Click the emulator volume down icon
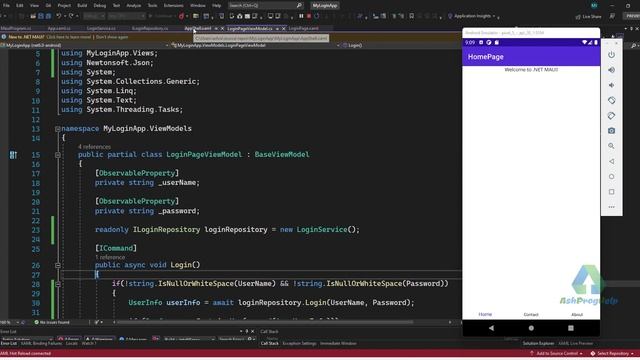640x360 pixels. click(611, 85)
